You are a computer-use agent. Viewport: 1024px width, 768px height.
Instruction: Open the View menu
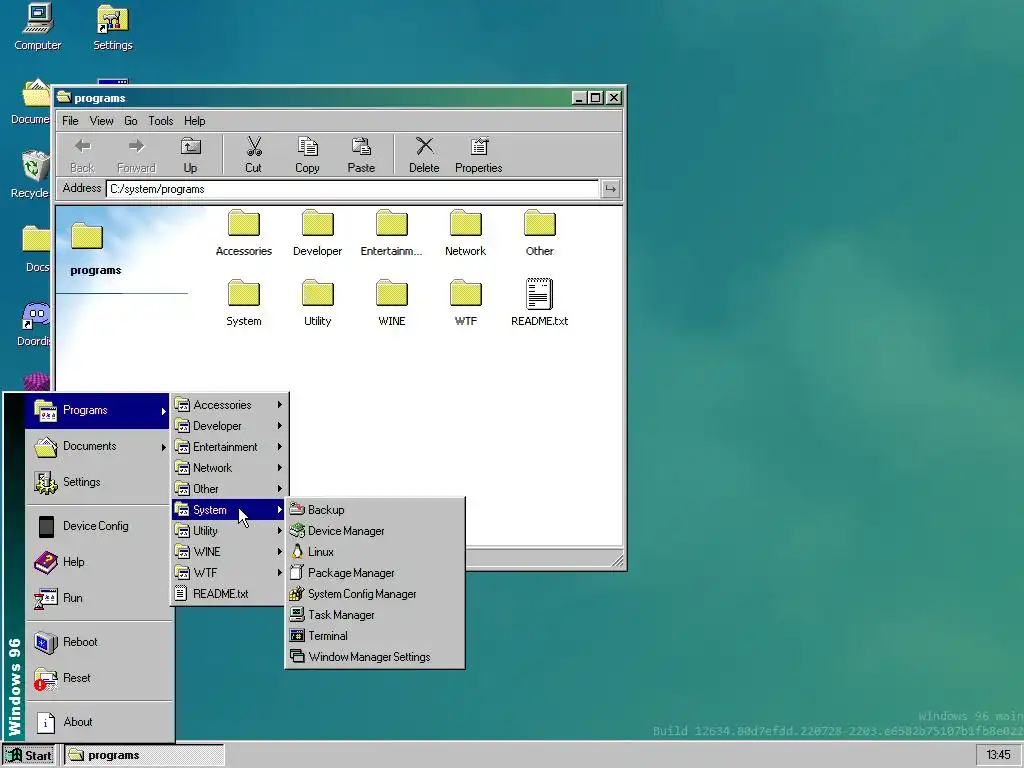(x=101, y=121)
